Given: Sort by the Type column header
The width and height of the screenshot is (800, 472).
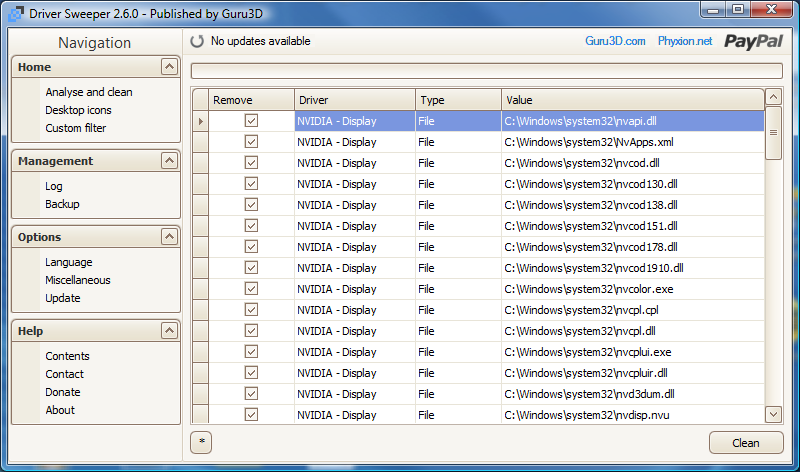Looking at the screenshot, I should [x=459, y=100].
